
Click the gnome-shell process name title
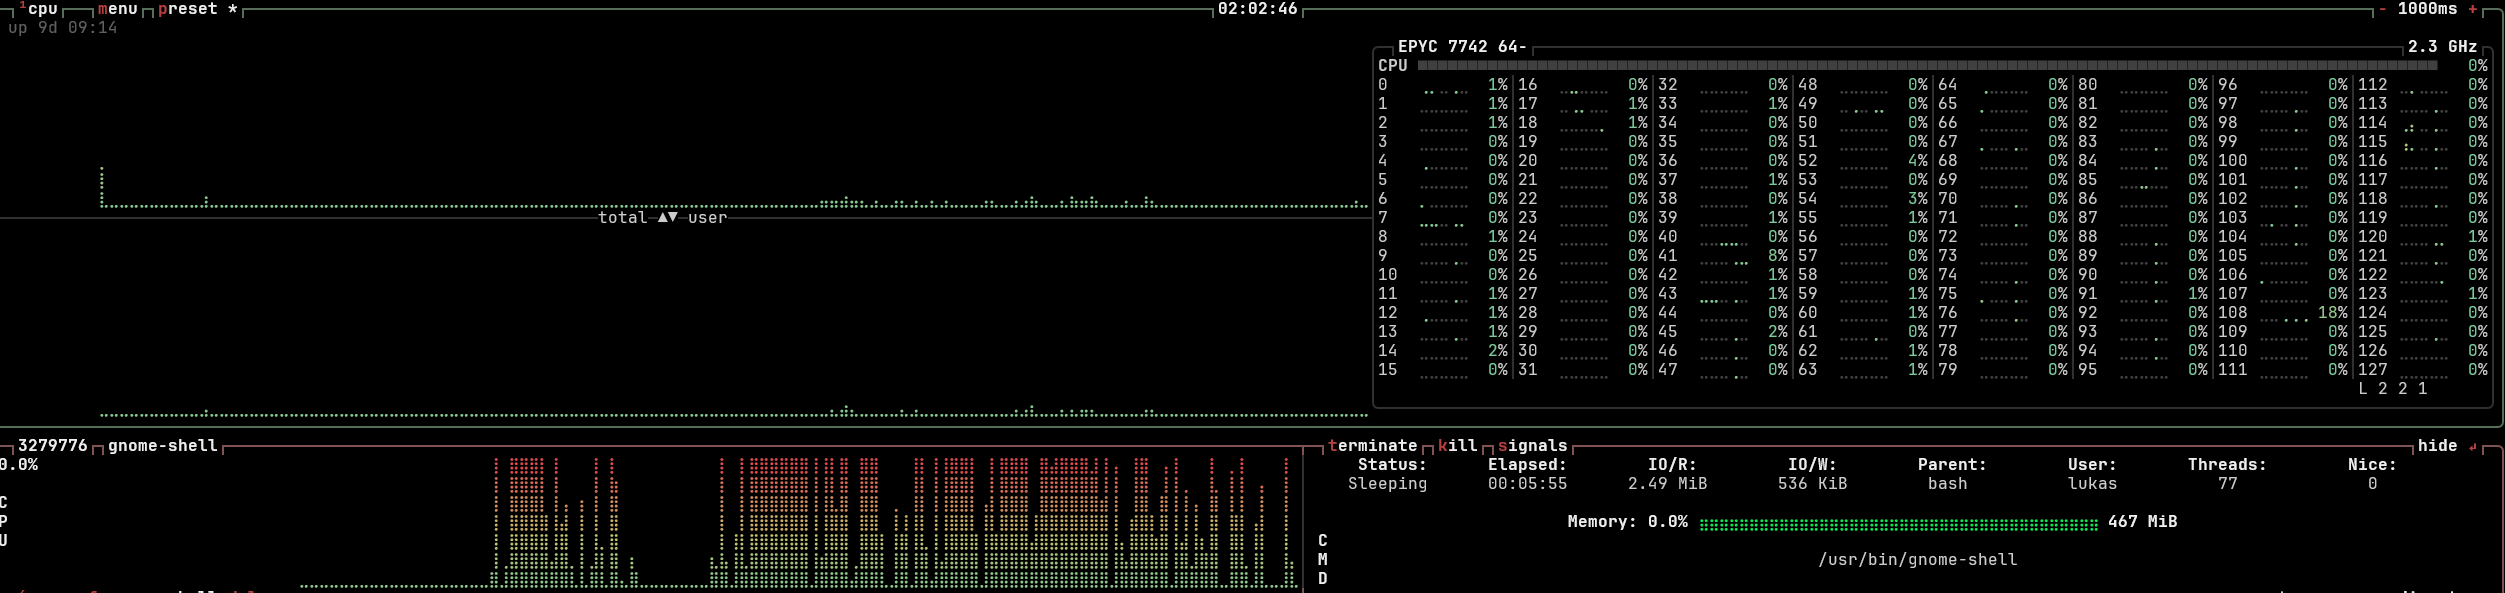coord(162,446)
